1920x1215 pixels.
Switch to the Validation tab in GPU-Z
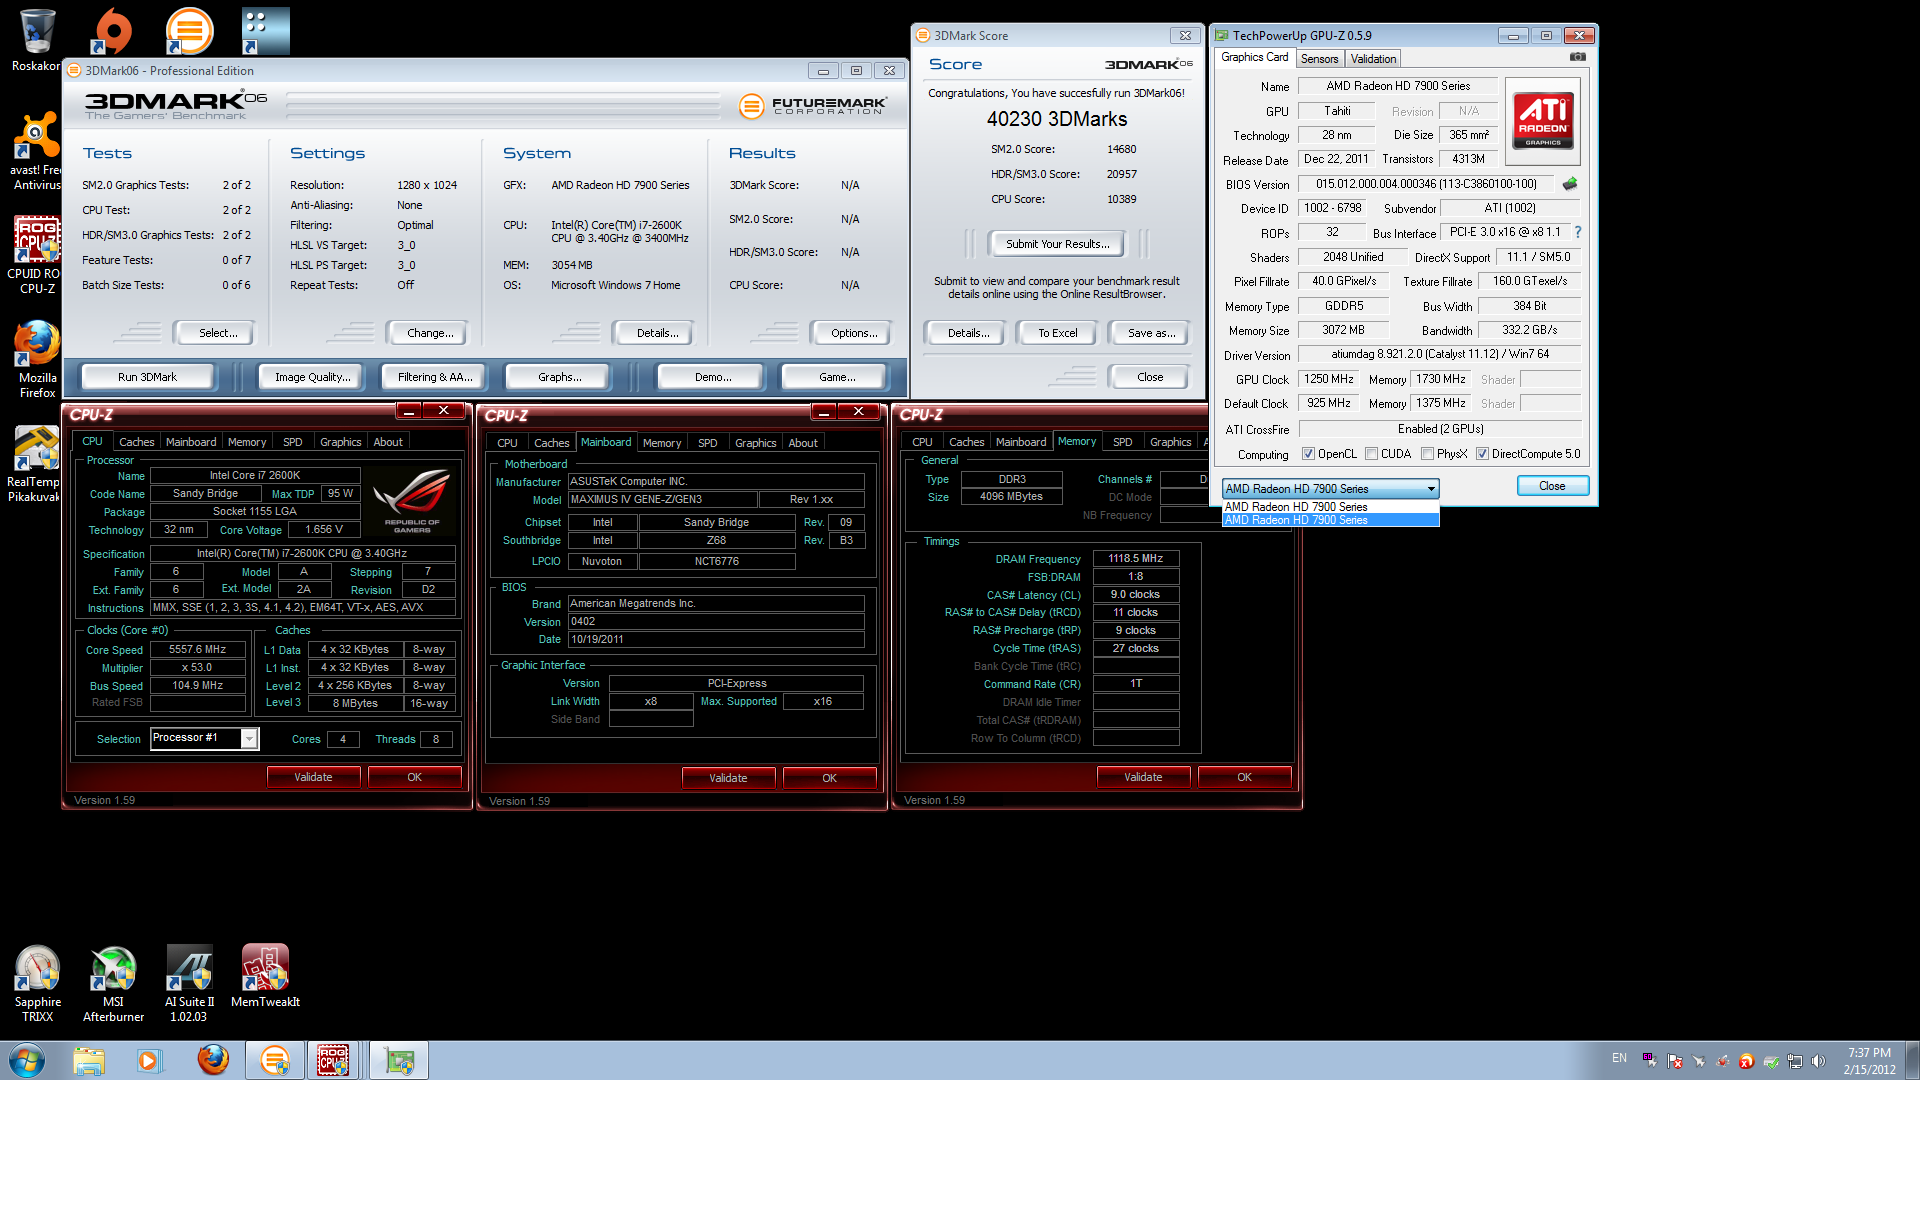coord(1373,59)
